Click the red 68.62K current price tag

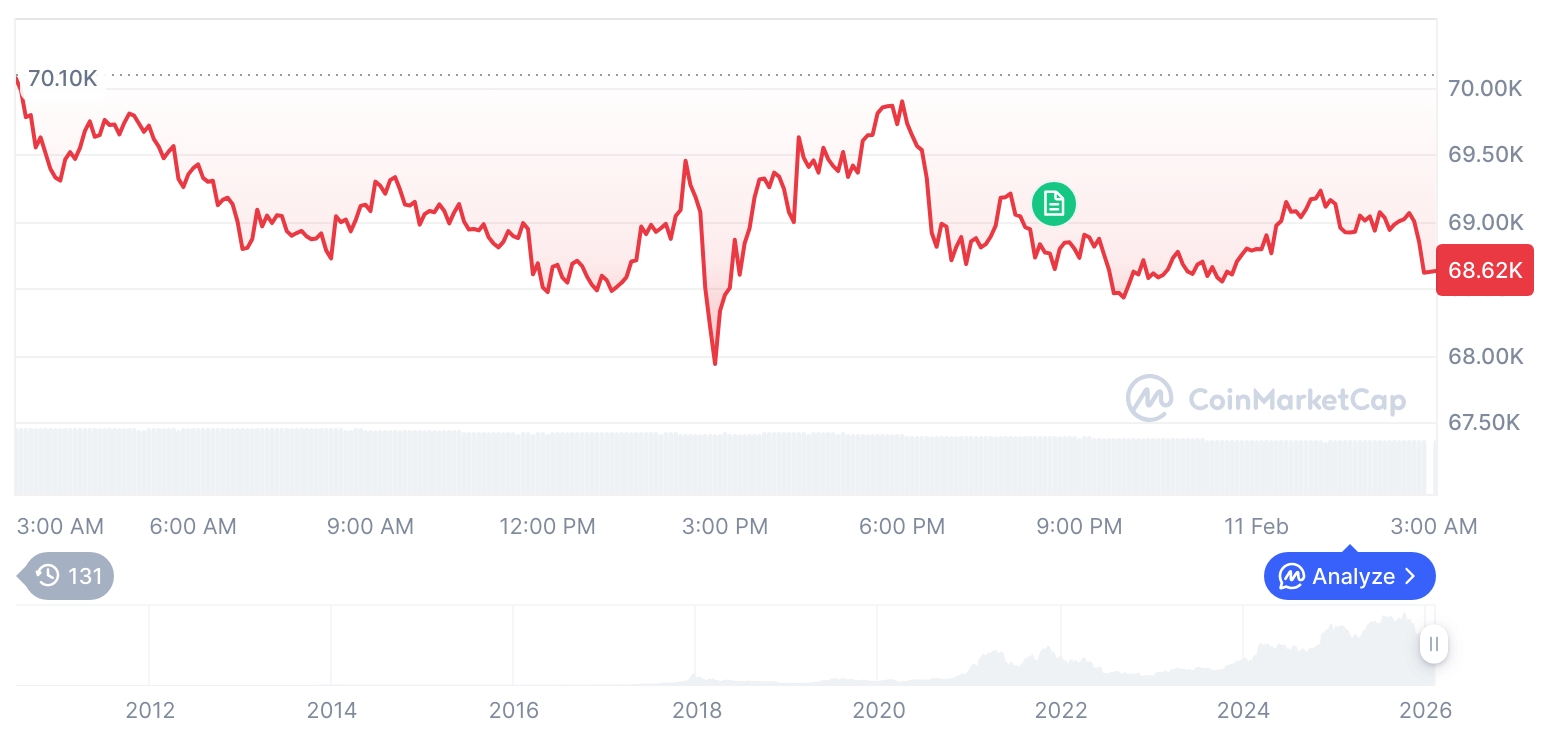(x=1484, y=270)
